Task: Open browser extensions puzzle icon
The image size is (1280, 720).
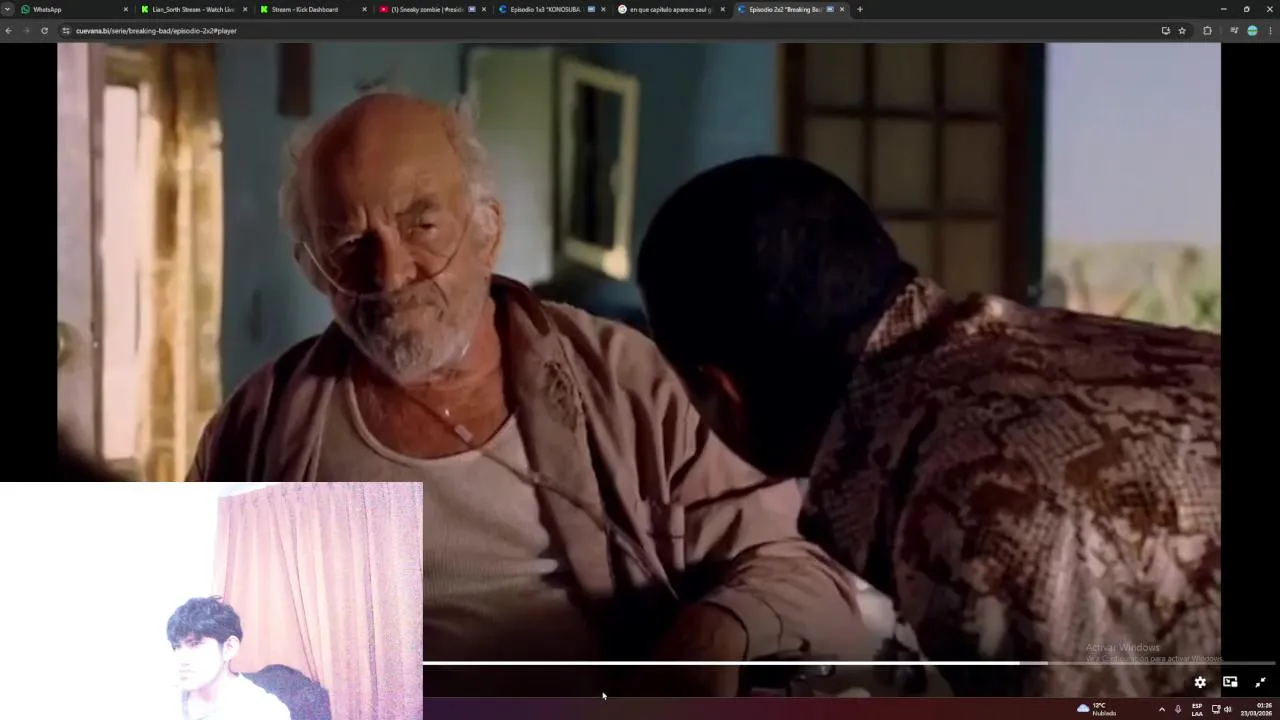Action: tap(1207, 31)
